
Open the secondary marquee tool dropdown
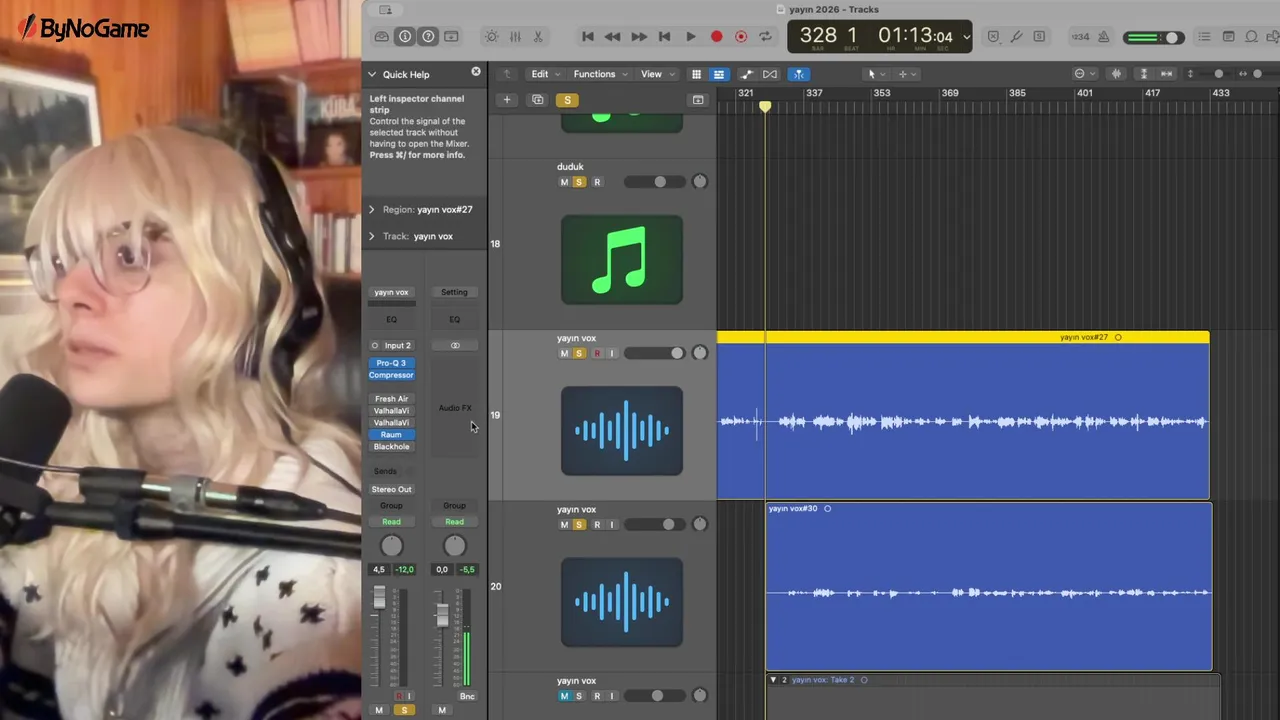tap(906, 74)
